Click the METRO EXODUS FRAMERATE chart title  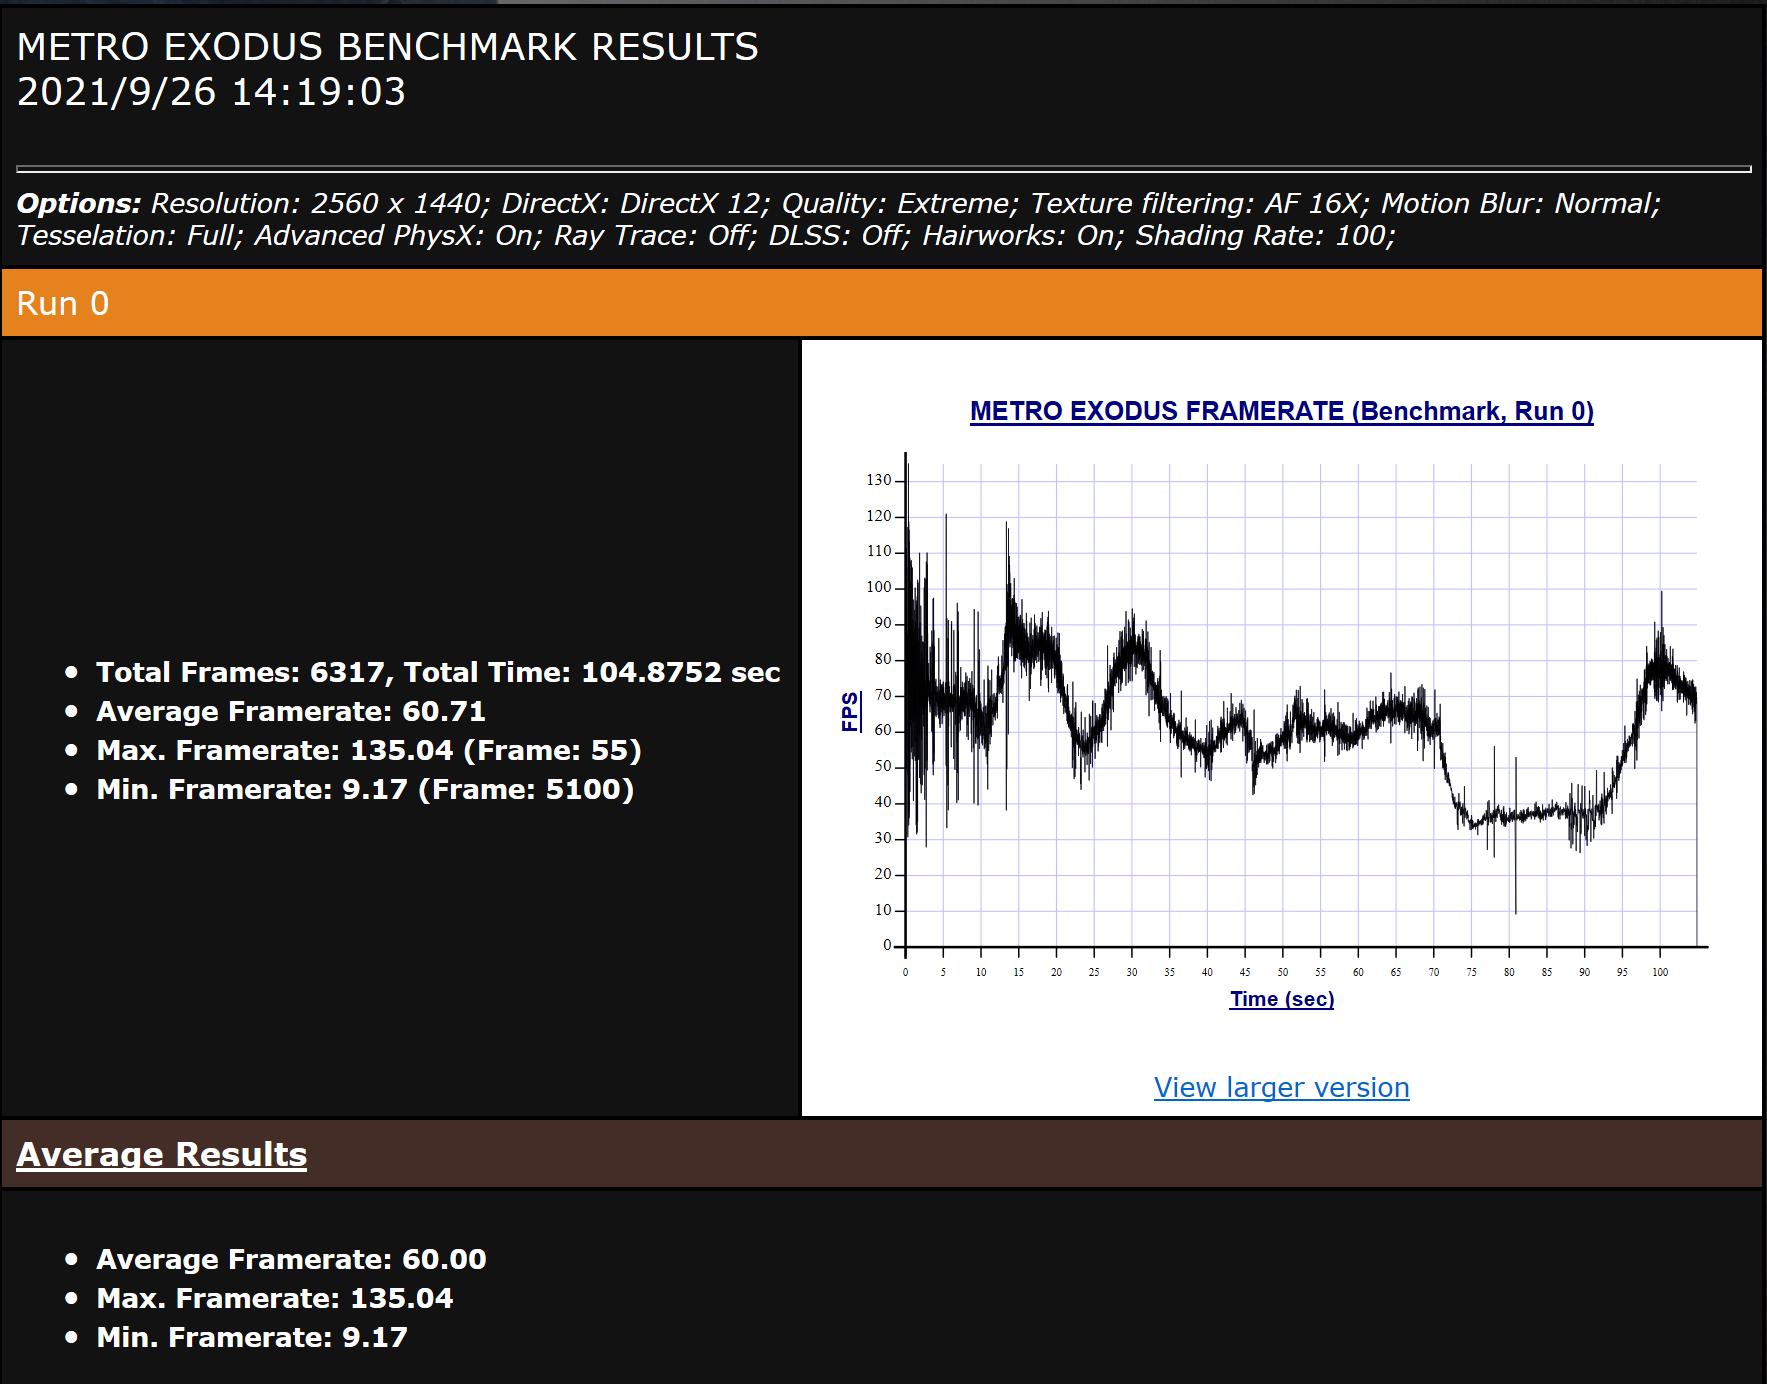point(1281,411)
